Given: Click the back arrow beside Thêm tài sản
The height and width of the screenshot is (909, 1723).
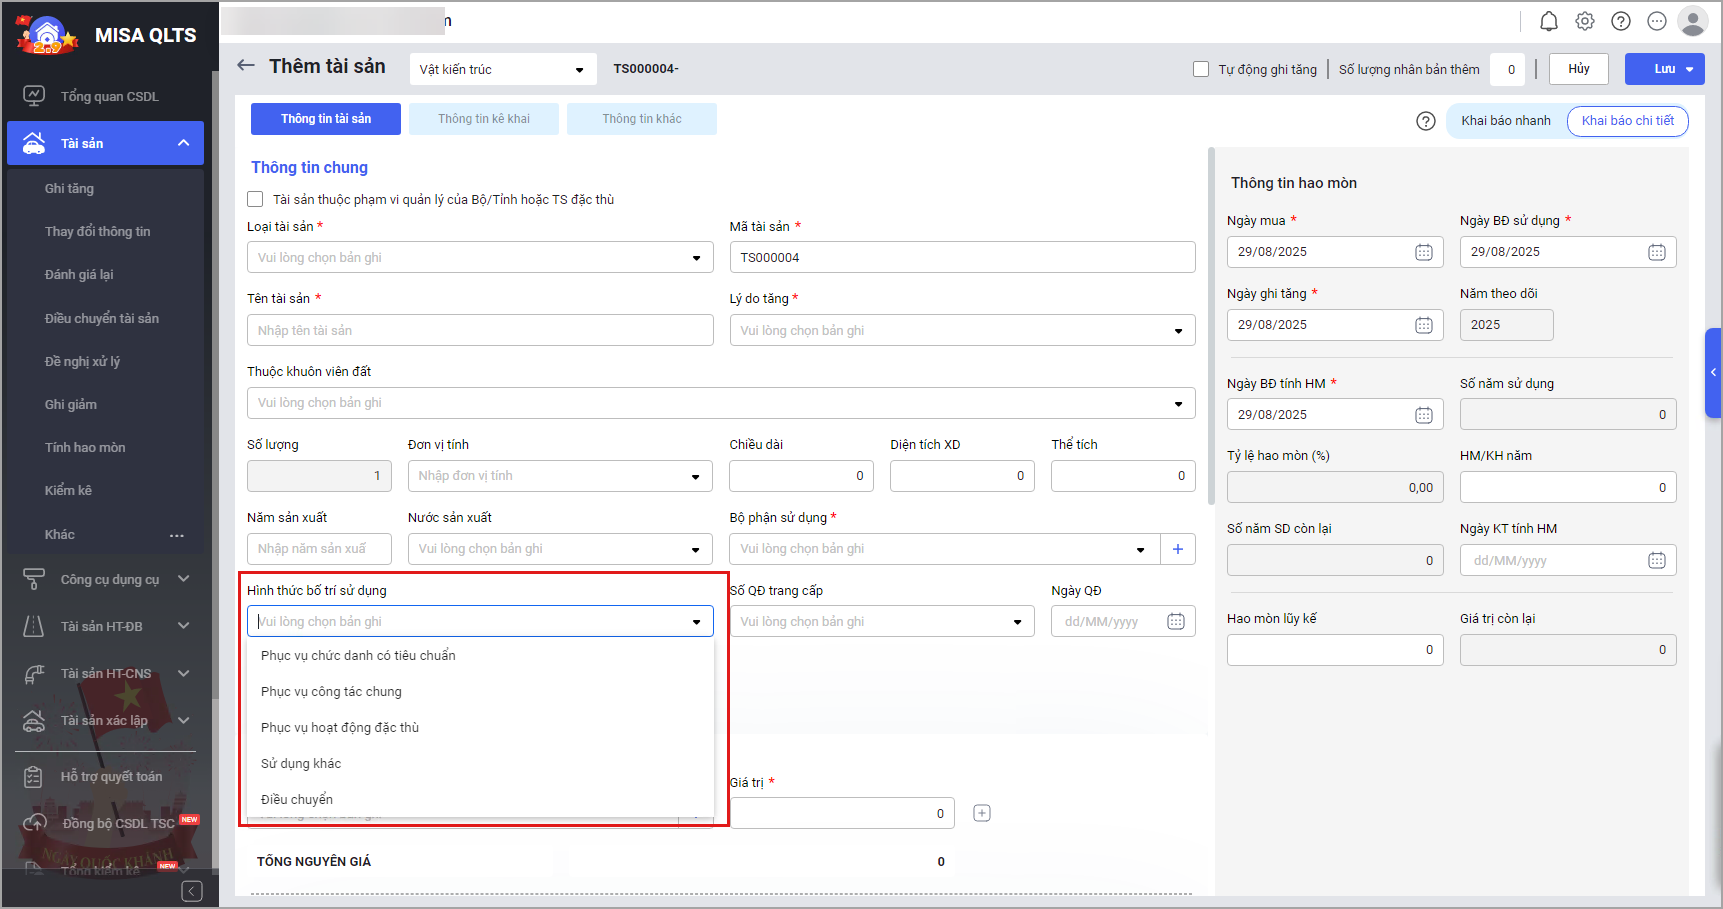Looking at the screenshot, I should (x=245, y=66).
